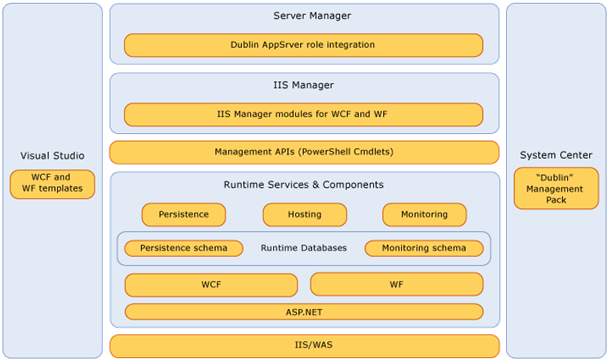
Task: Select Runtime Services & Components title
Action: 303,184
